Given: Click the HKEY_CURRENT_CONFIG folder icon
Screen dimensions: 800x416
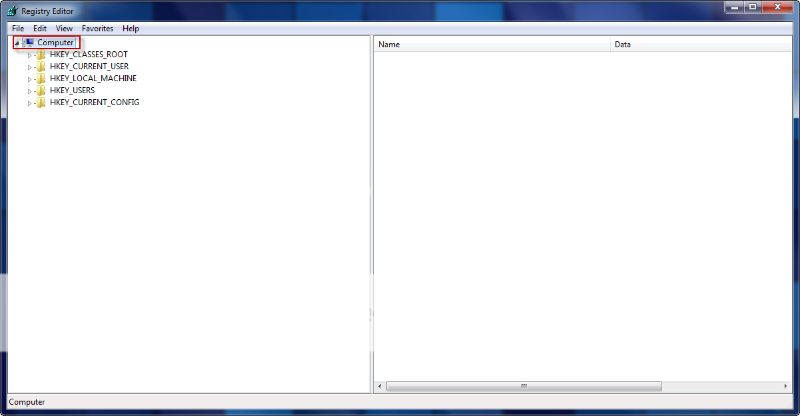Looking at the screenshot, I should point(41,102).
